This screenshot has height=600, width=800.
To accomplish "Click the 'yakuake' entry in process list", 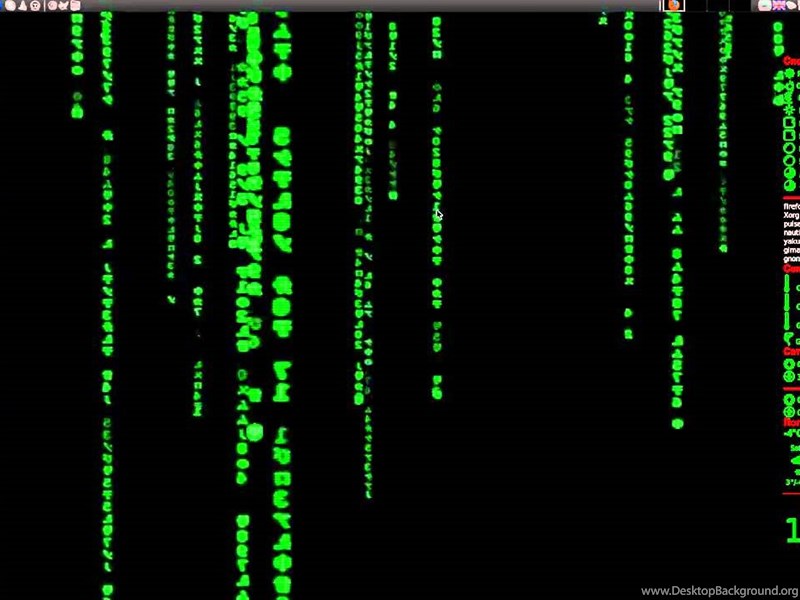I will (791, 243).
